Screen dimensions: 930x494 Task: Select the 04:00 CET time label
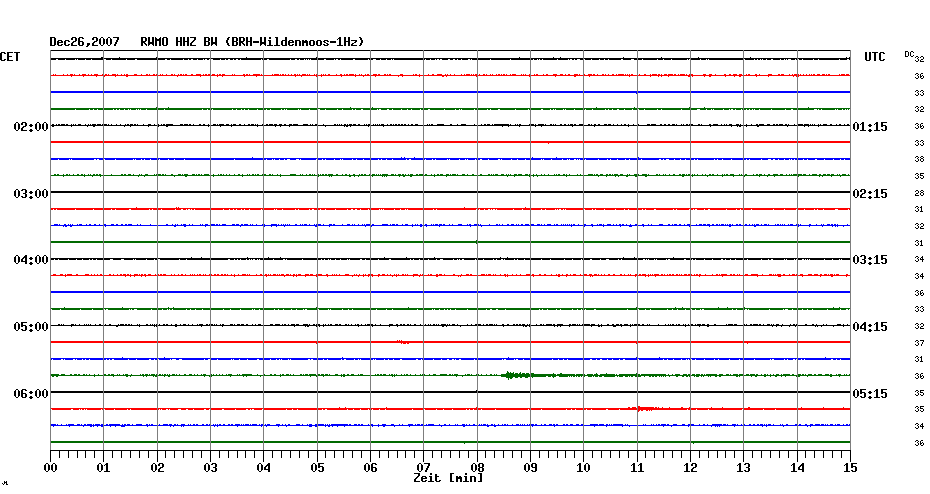31,260
